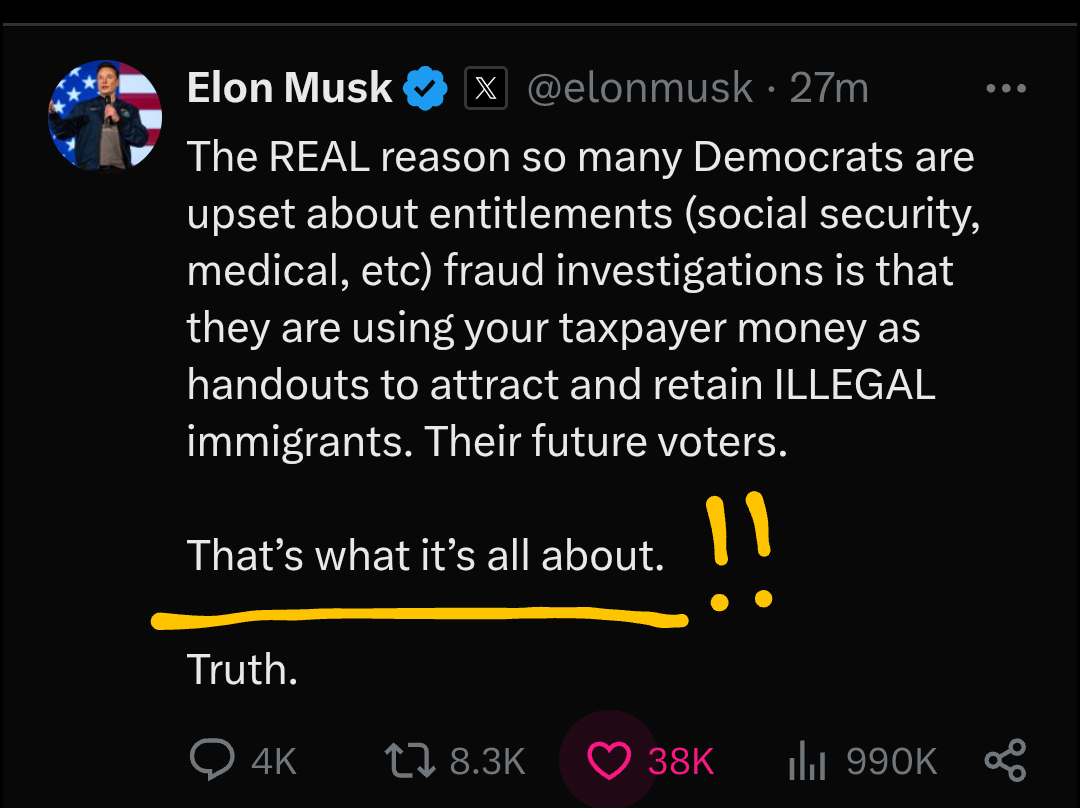Click the yellow double exclamation marks
Screen dimensions: 1080x808
pos(740,552)
